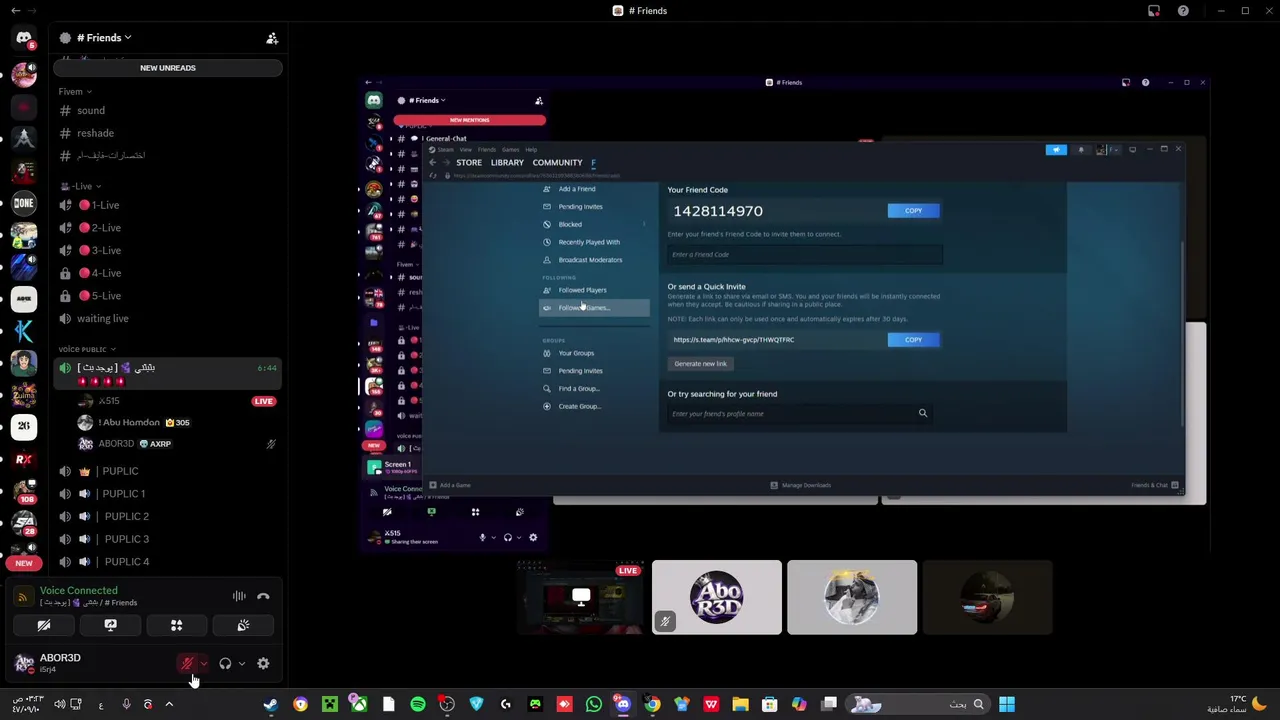This screenshot has height=720, width=1280.
Task: Toggle noise suppression waveform icon
Action: (x=239, y=597)
